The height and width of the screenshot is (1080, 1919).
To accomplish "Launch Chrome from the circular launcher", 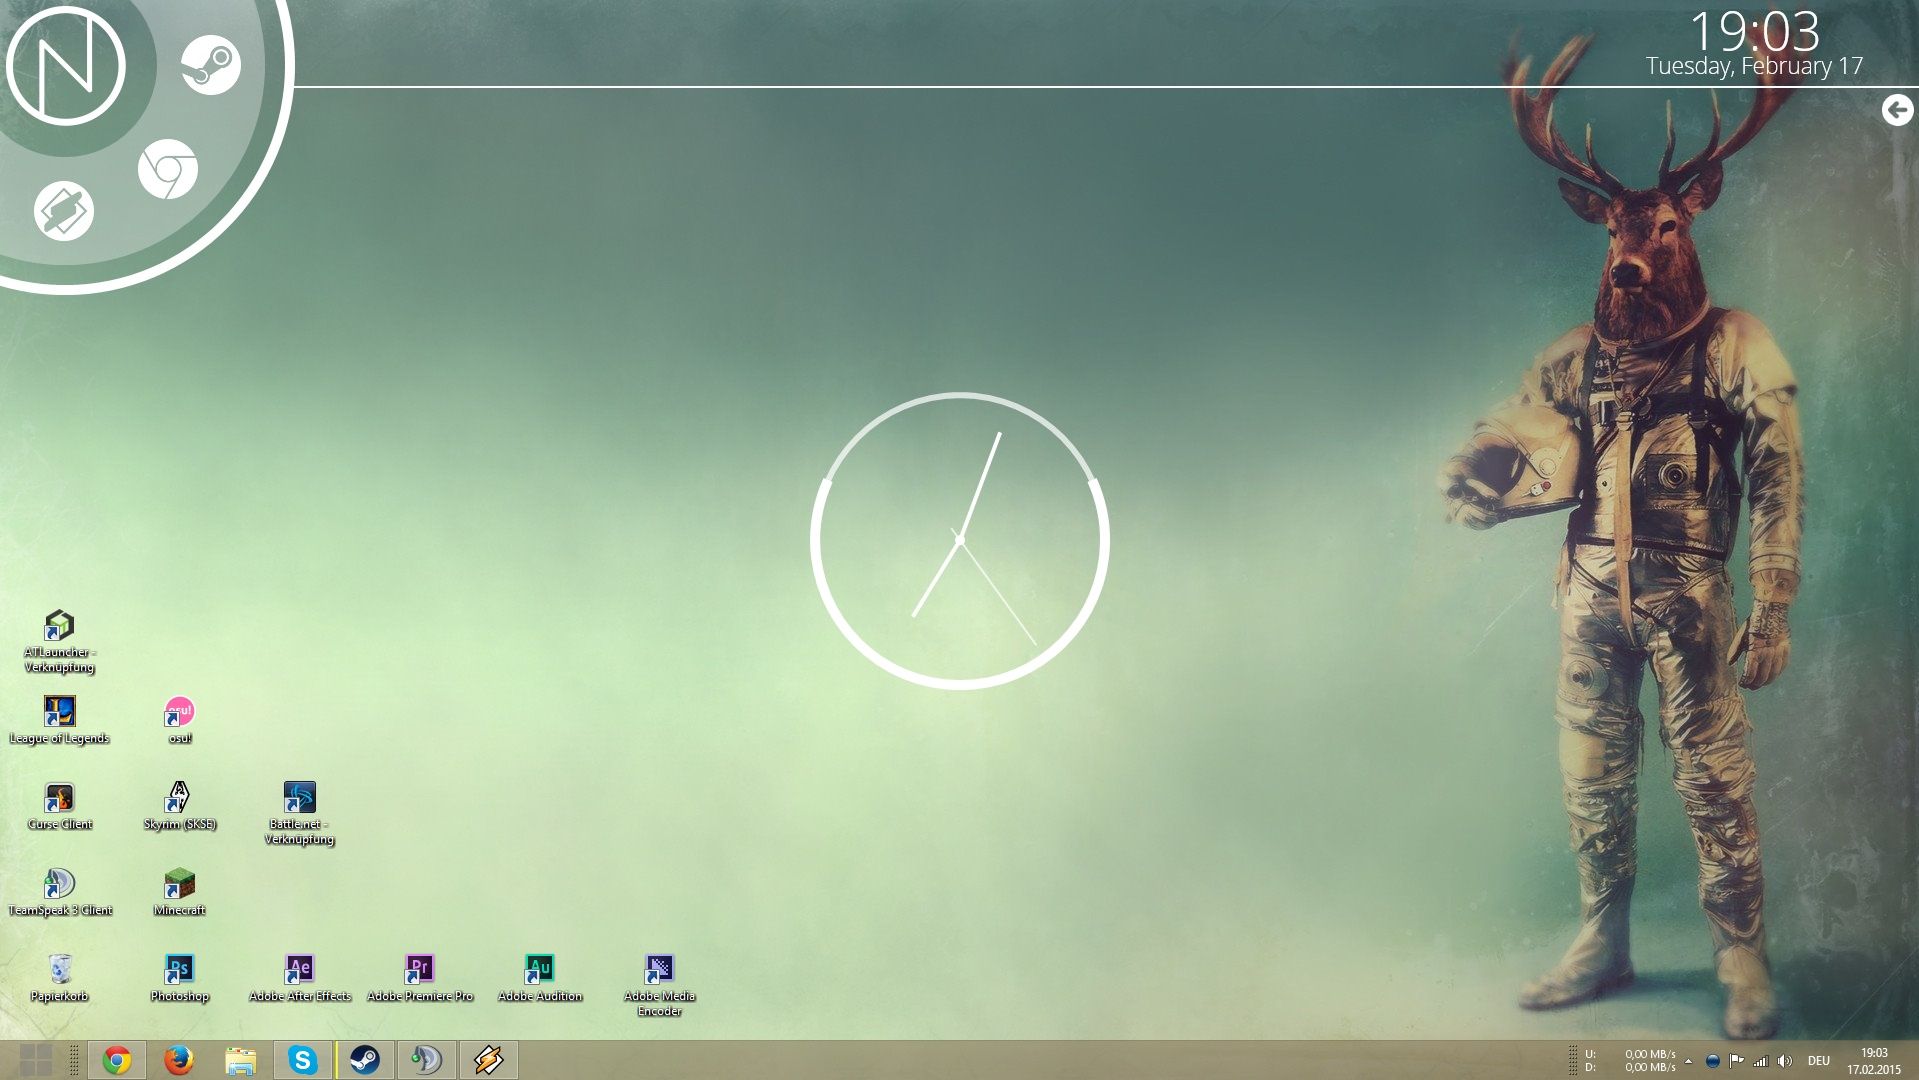I will 167,169.
